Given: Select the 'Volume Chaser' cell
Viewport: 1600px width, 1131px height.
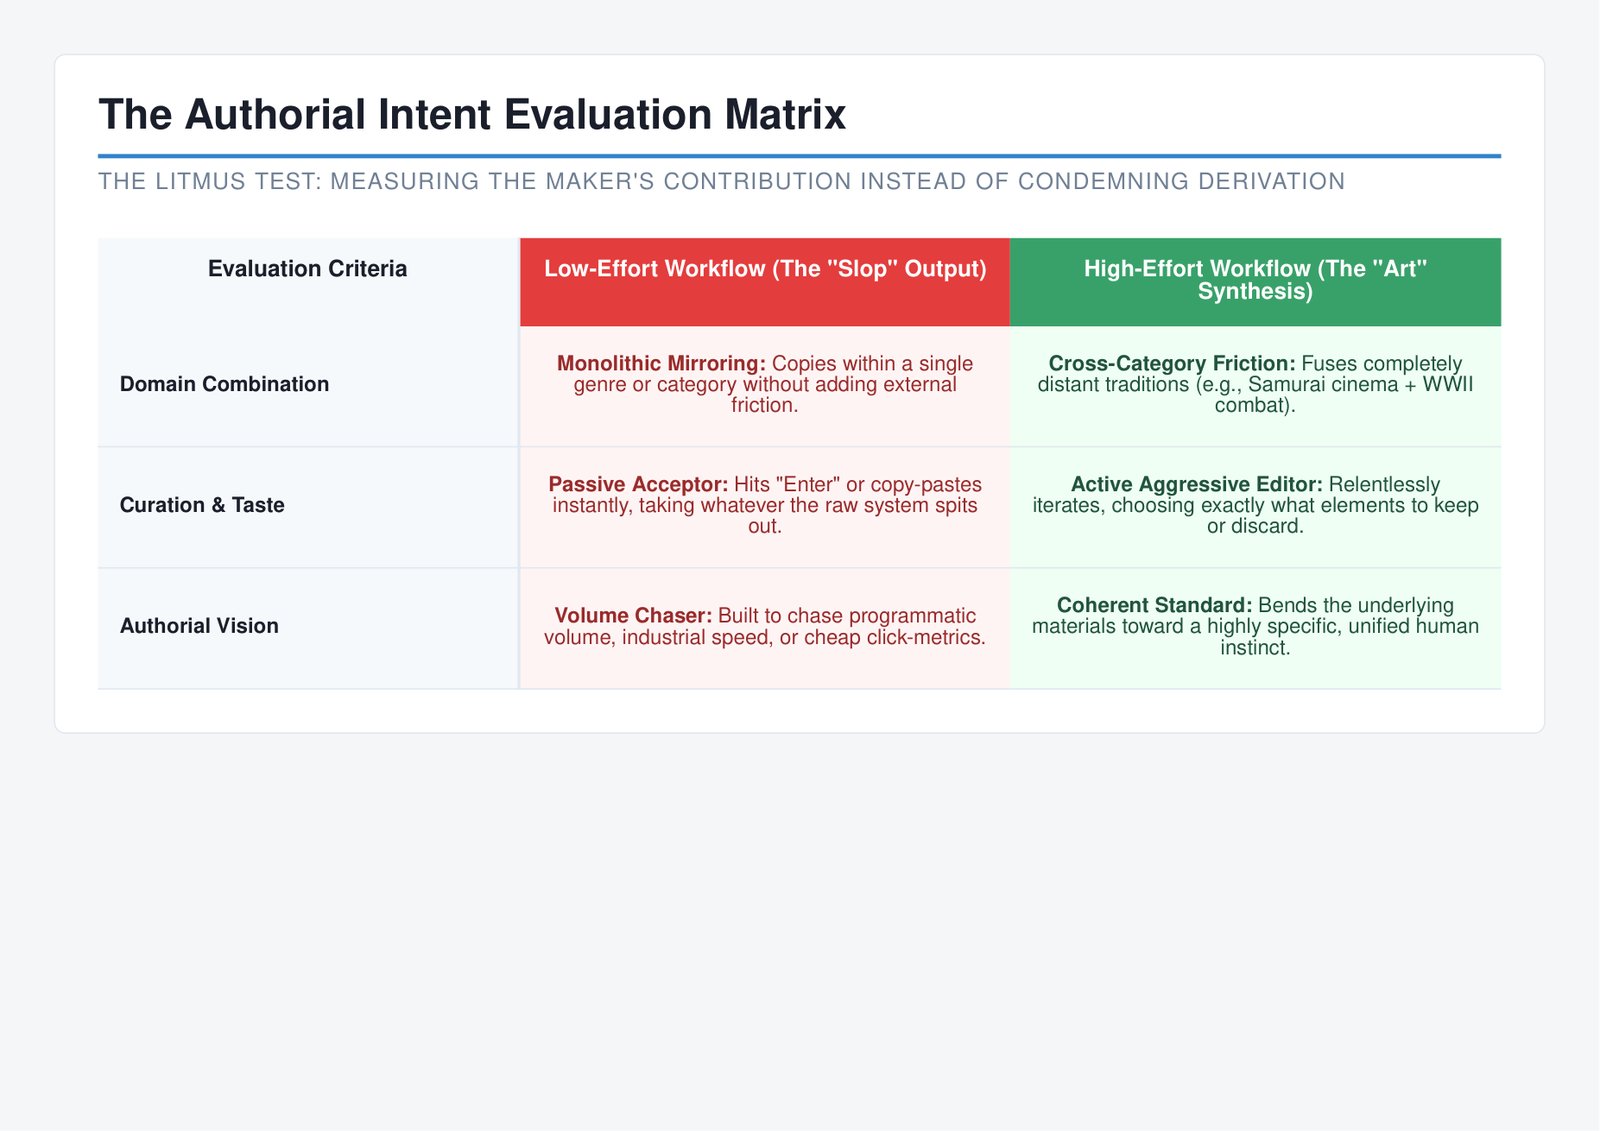Looking at the screenshot, I should click(x=765, y=627).
